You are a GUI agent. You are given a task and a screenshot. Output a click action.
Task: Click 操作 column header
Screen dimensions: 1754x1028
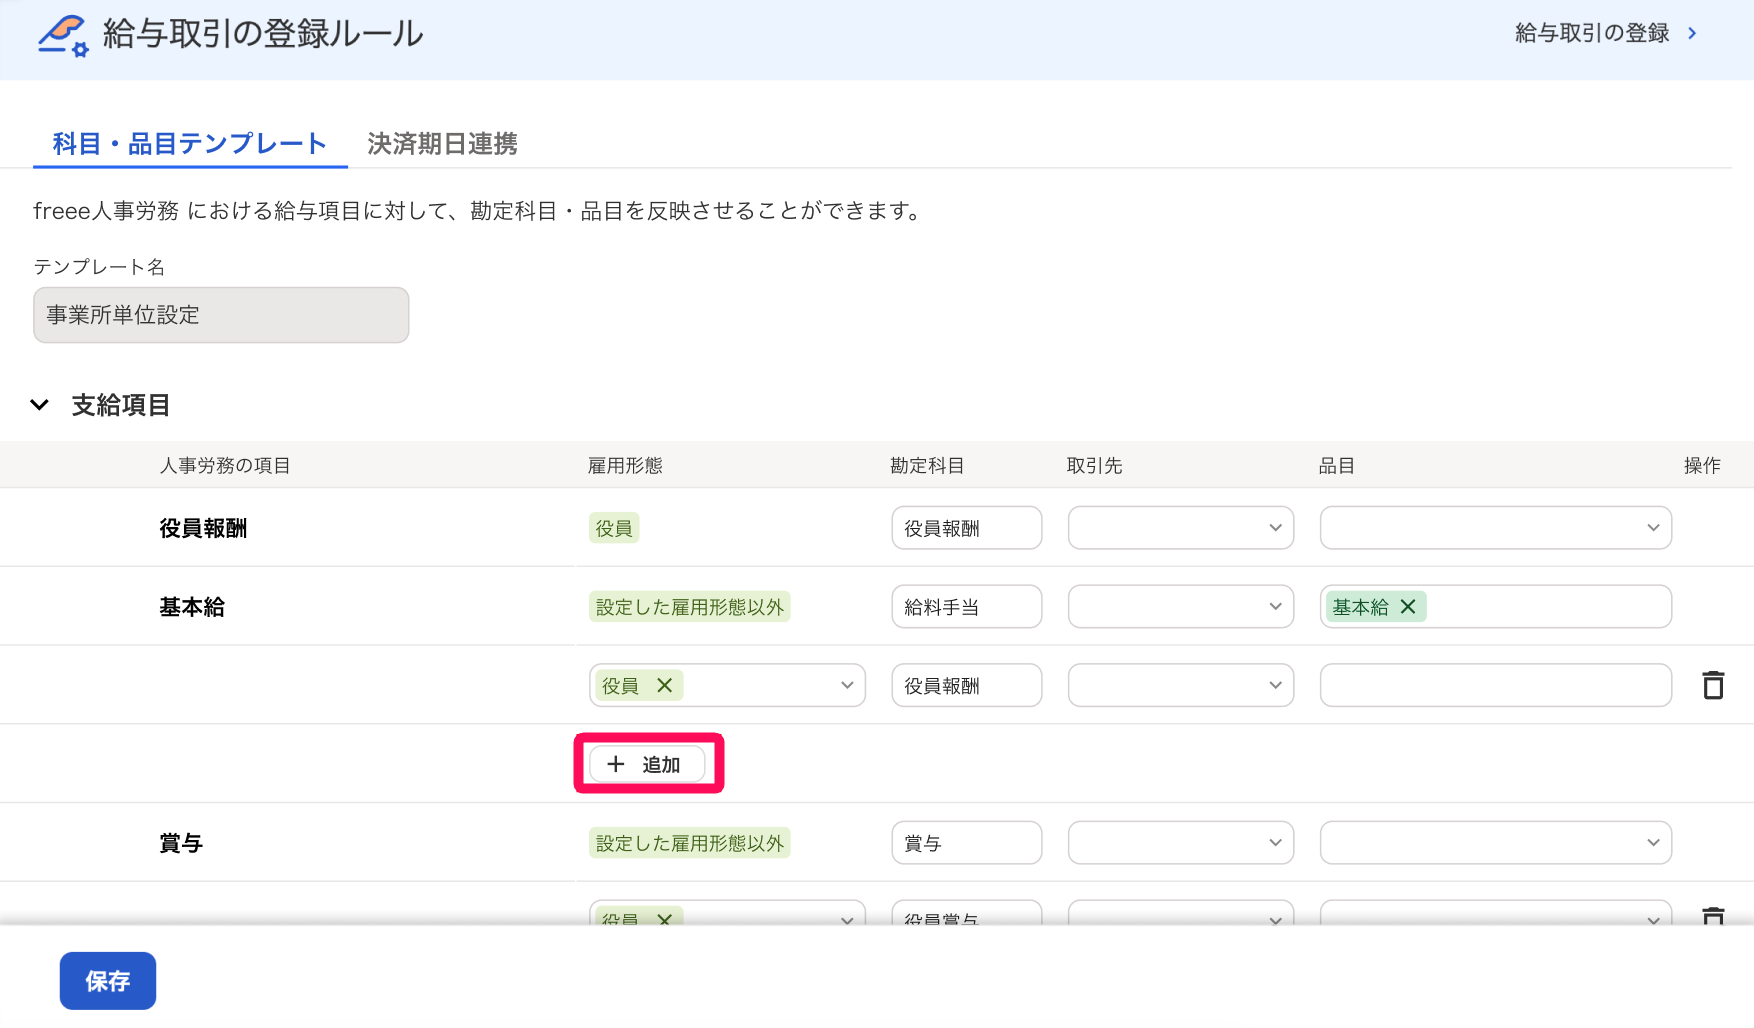1702,465
